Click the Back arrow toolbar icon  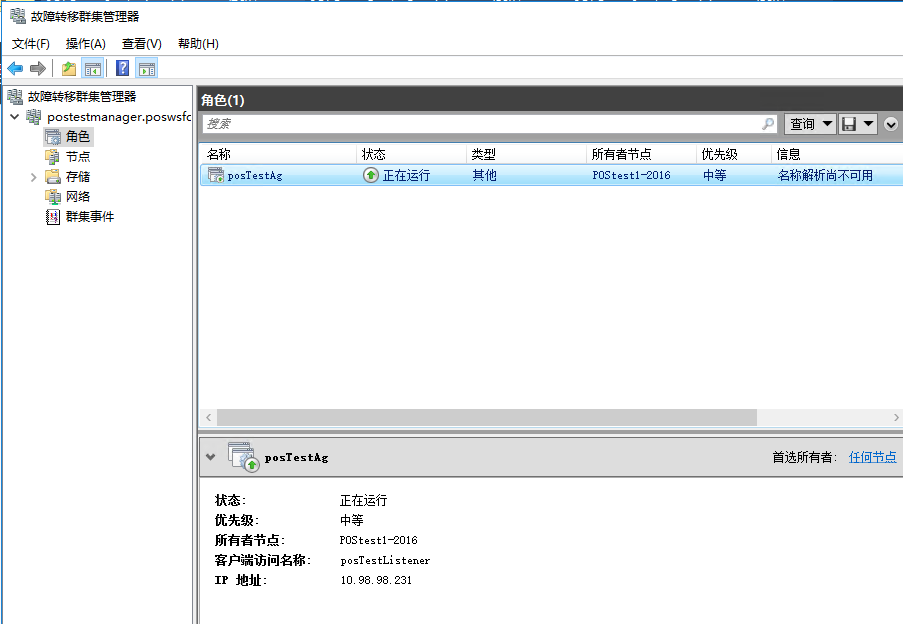coord(15,69)
